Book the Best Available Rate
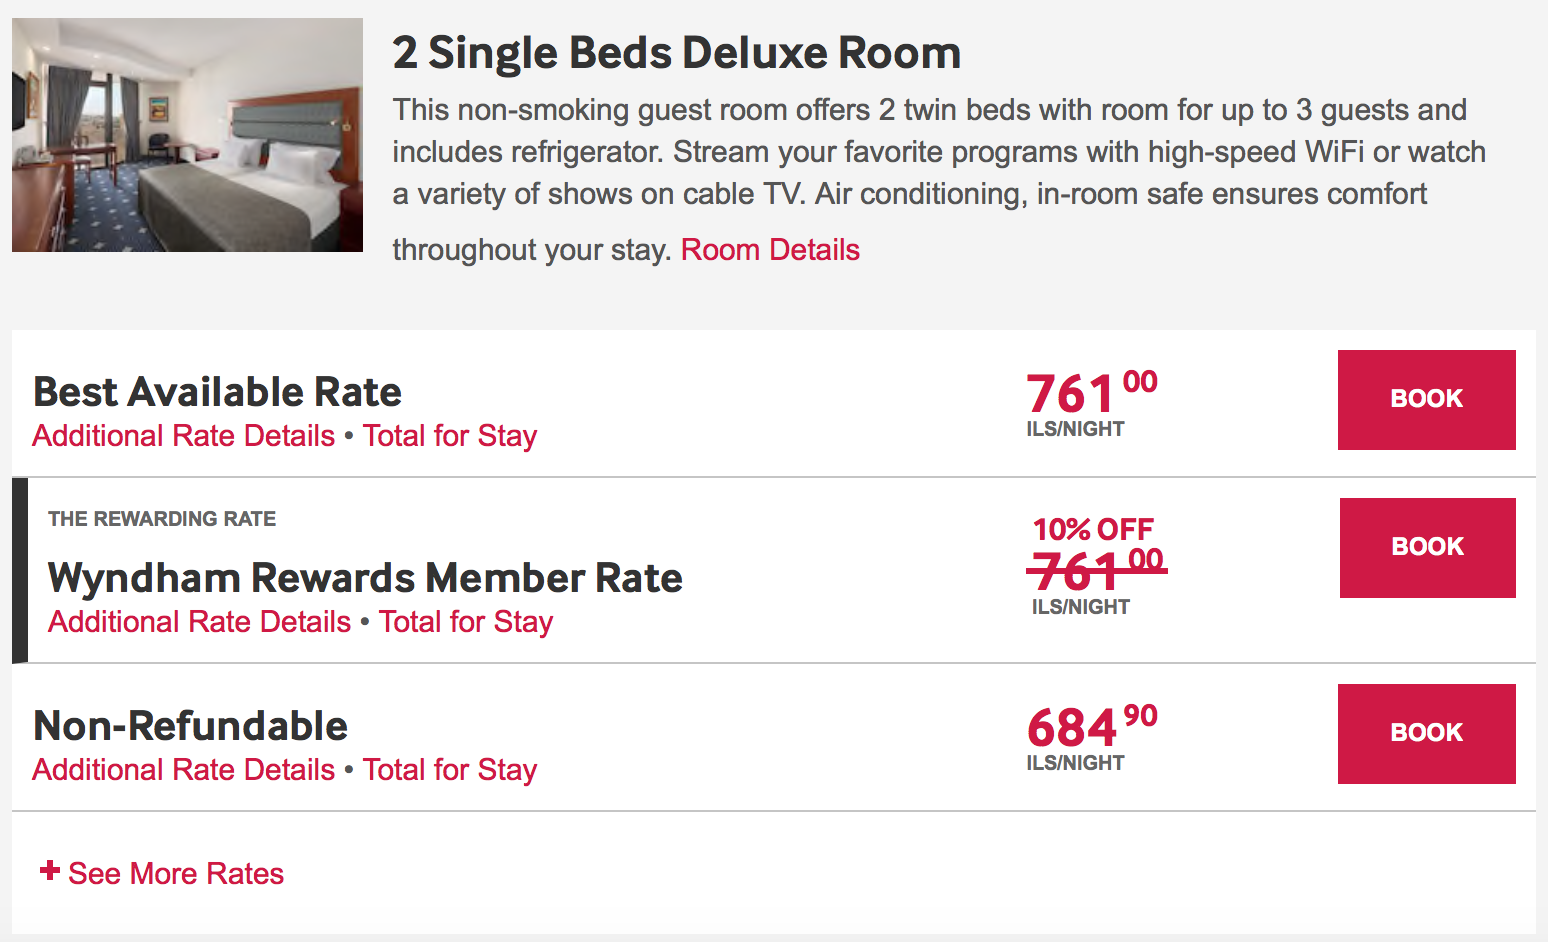The image size is (1548, 942). pos(1426,399)
